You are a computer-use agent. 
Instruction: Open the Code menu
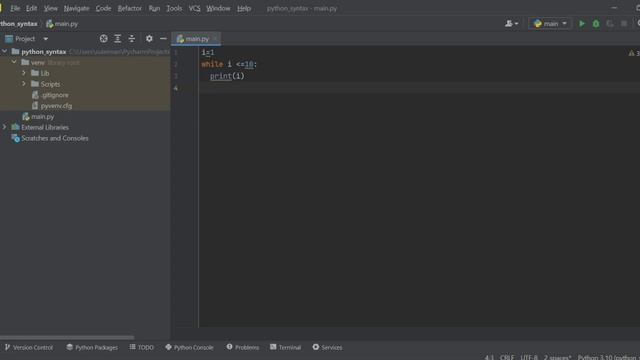point(103,8)
